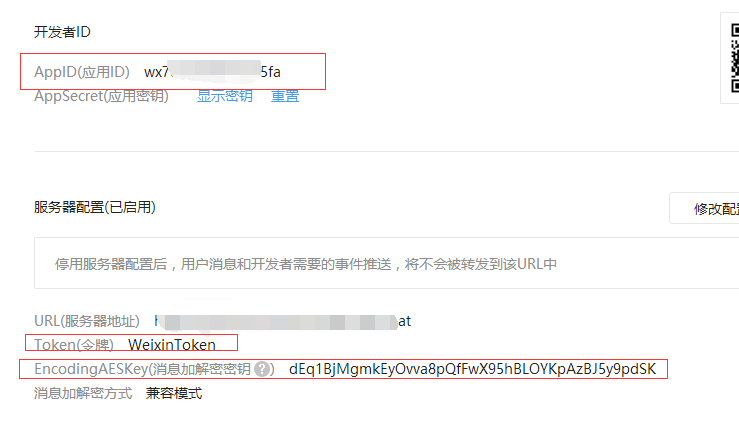Click the URL(服务器地址) label
This screenshot has width=739, height=429.
click(87, 321)
